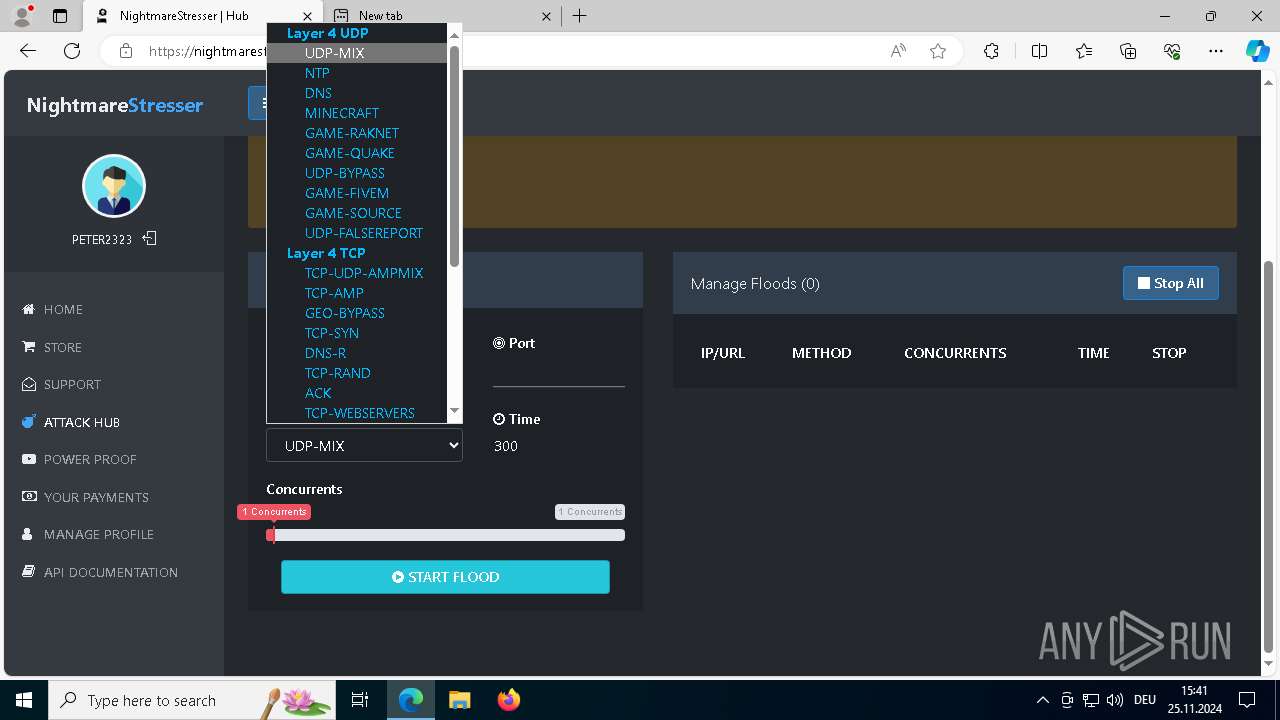Select GAME-FIVEM in the list
This screenshot has height=720, width=1280.
click(x=357, y=193)
